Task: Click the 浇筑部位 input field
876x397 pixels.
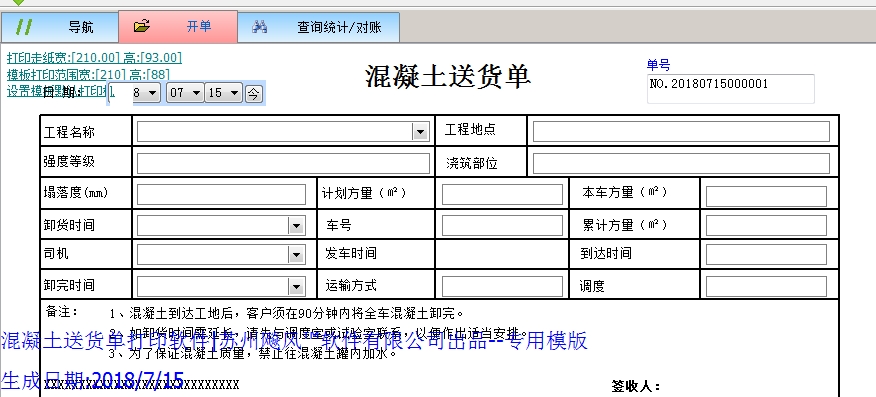Action: pos(681,164)
